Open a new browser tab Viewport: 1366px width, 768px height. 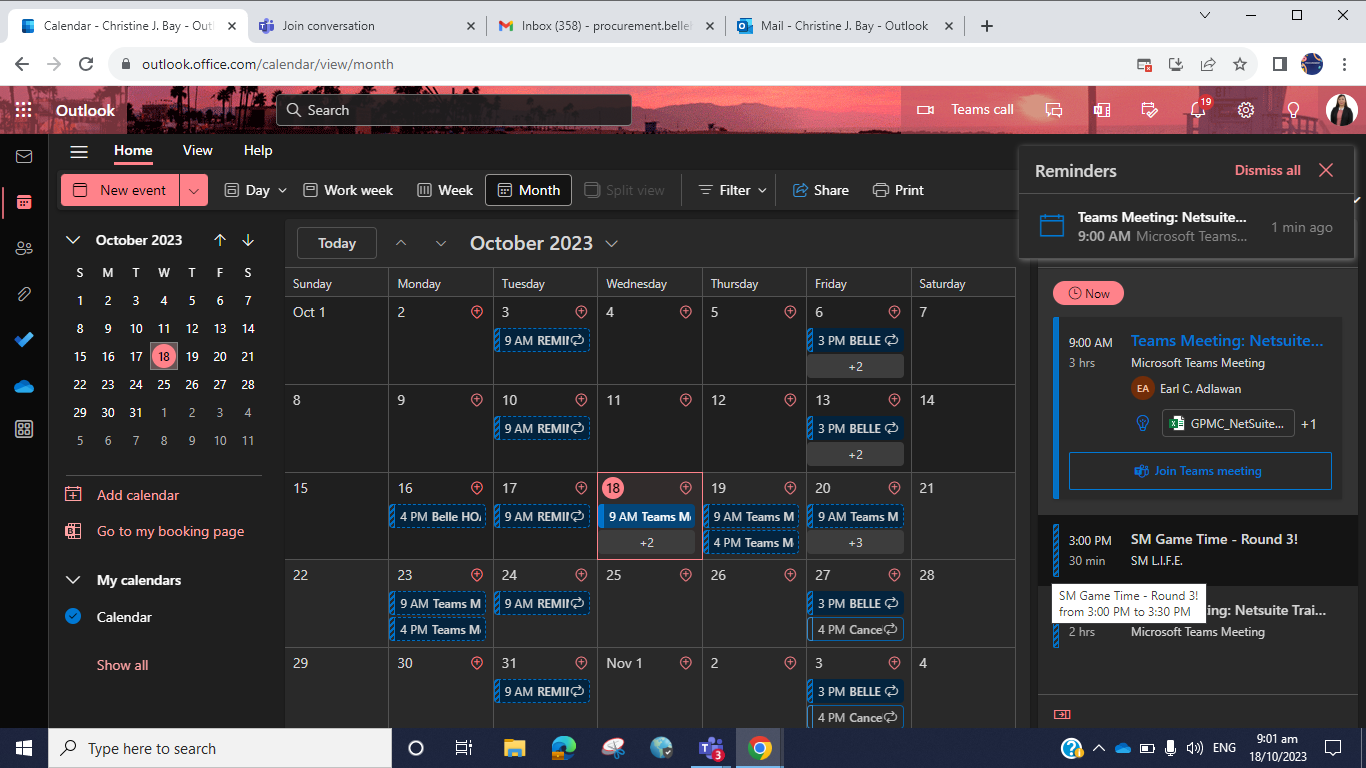(987, 26)
